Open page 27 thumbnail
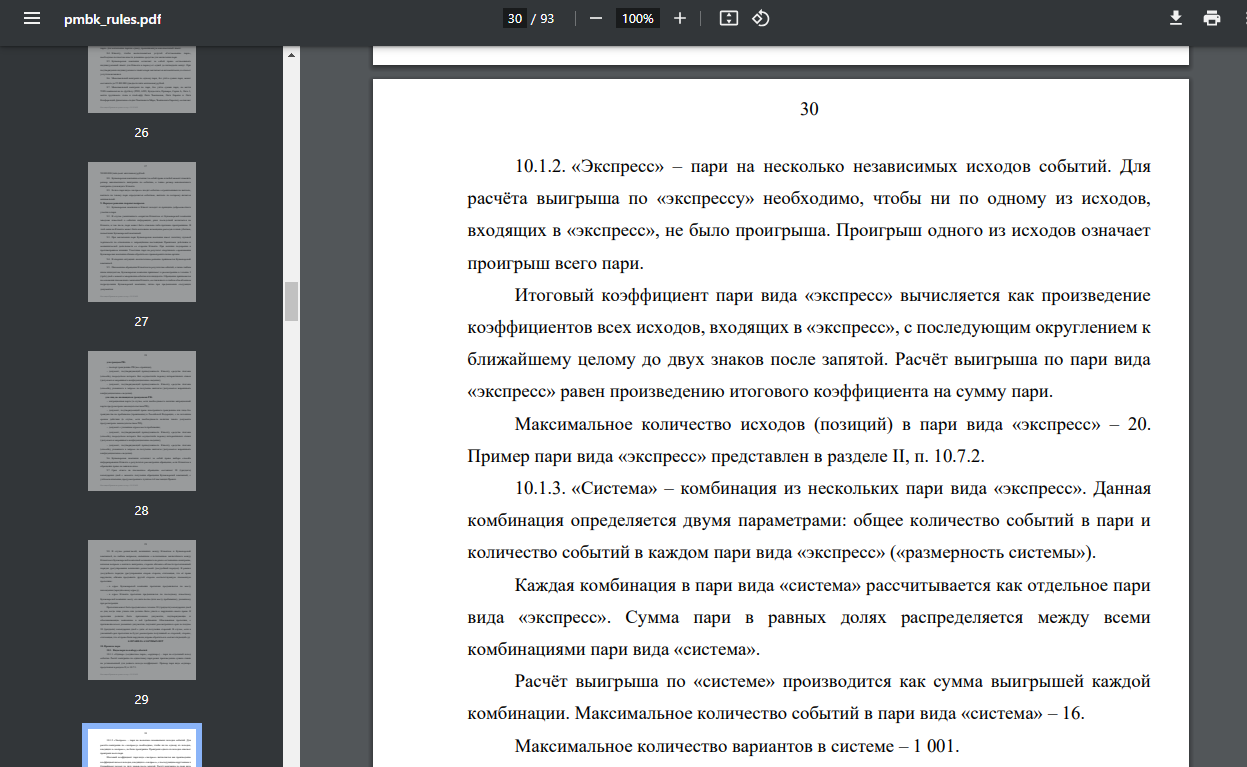 click(141, 233)
